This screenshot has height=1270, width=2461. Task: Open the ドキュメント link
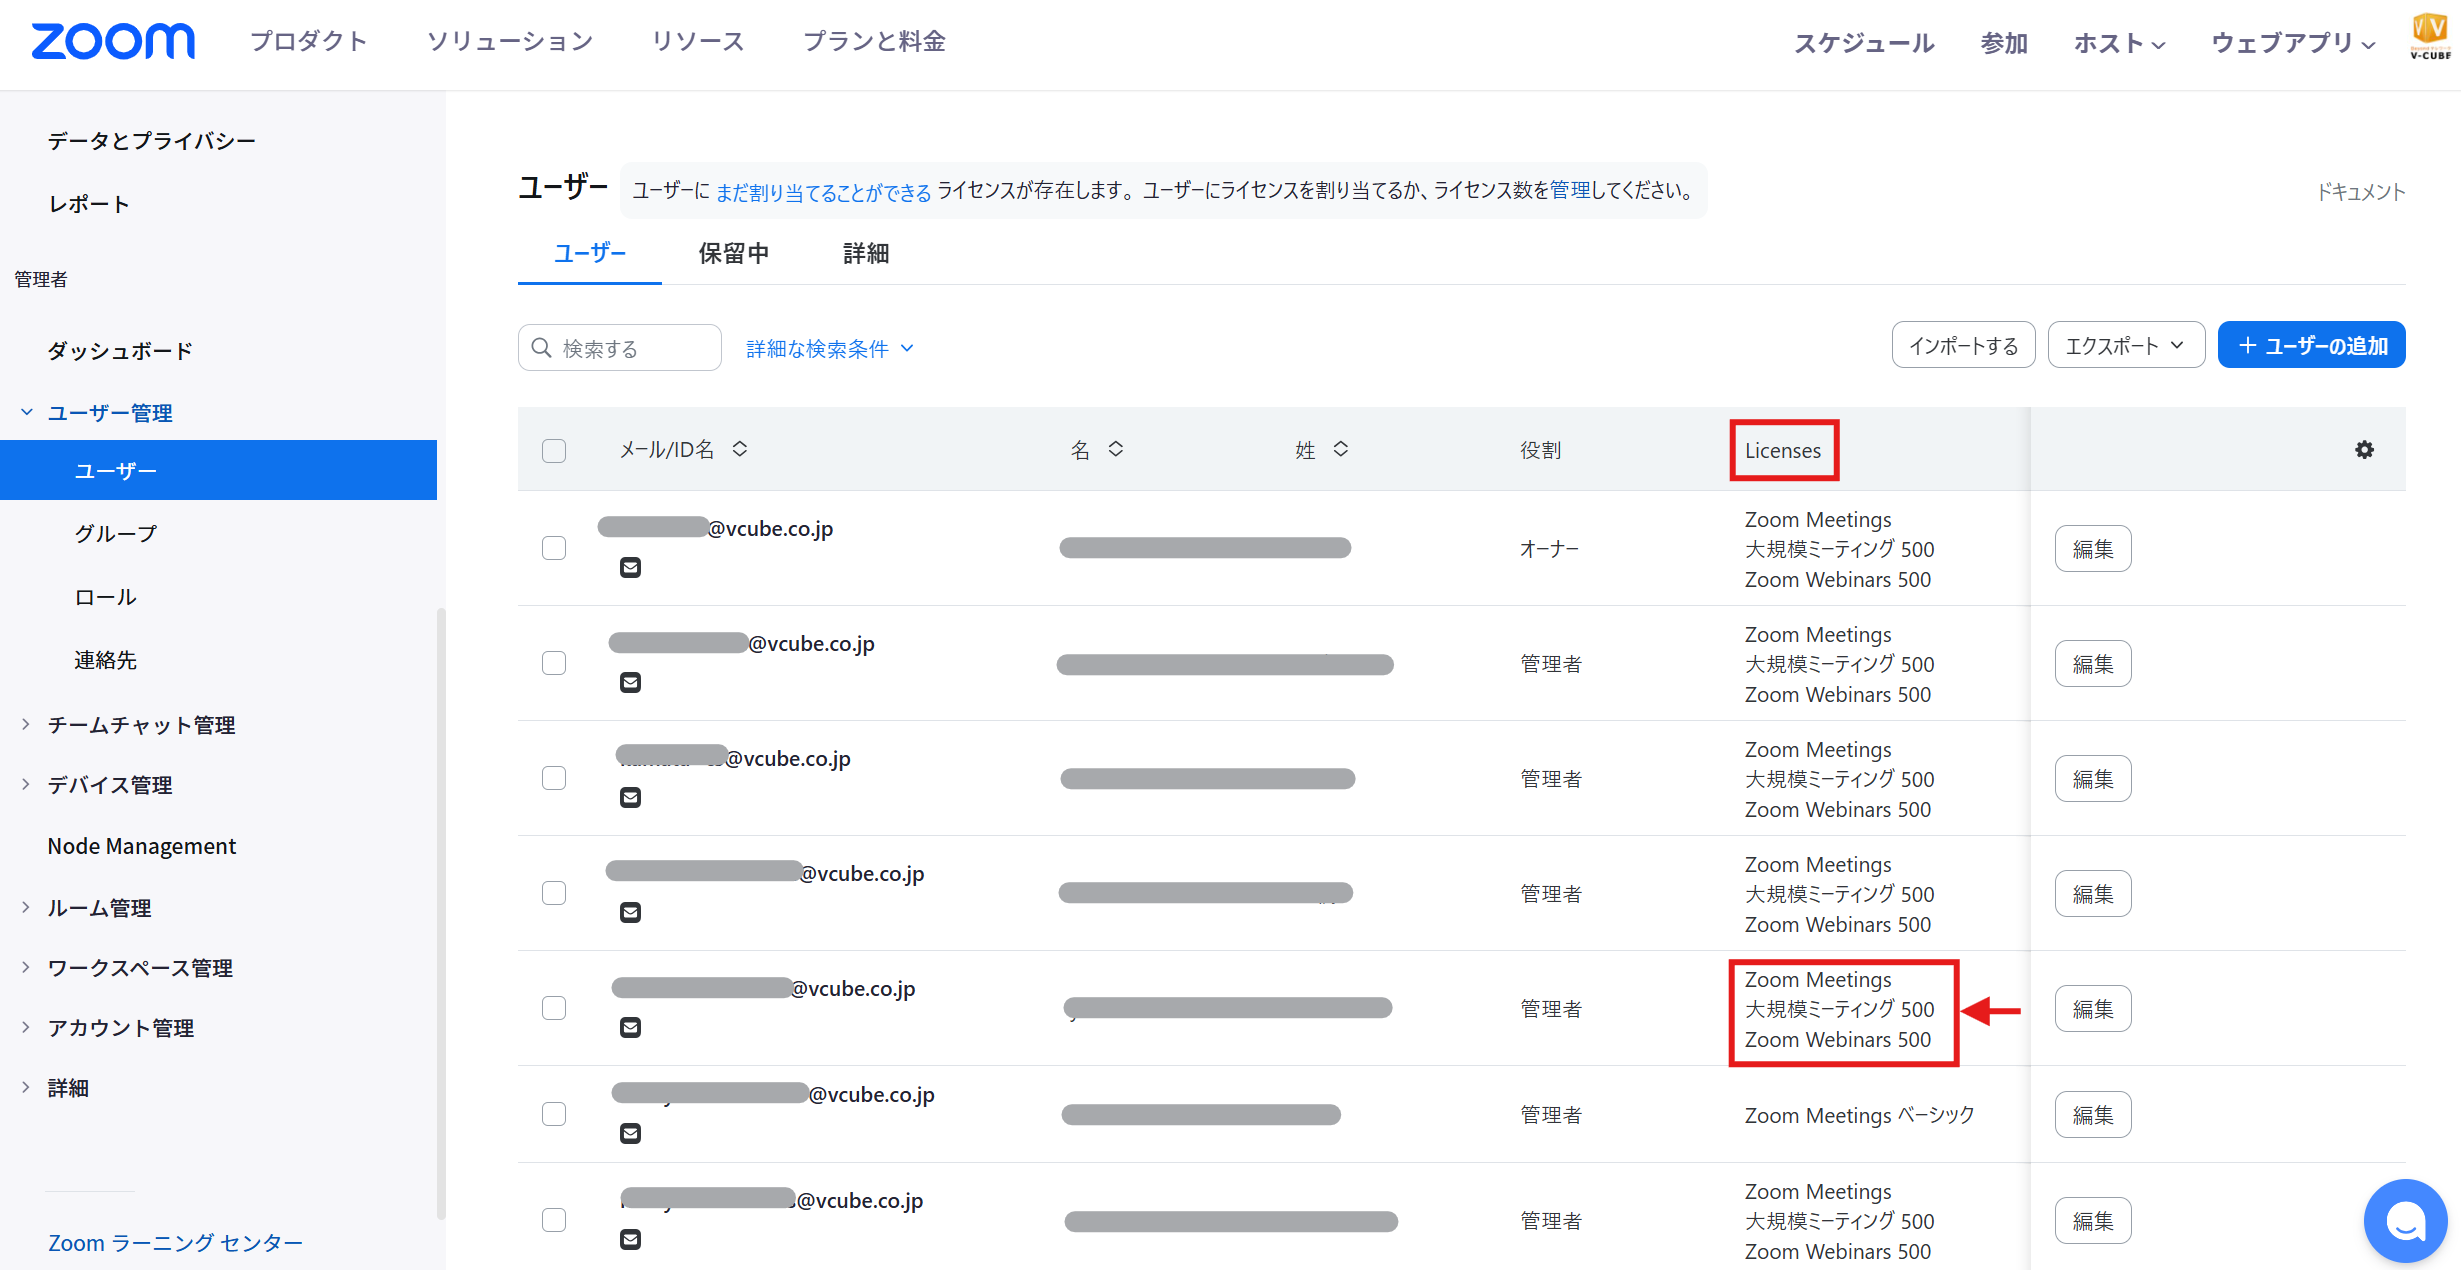pos(2361,192)
